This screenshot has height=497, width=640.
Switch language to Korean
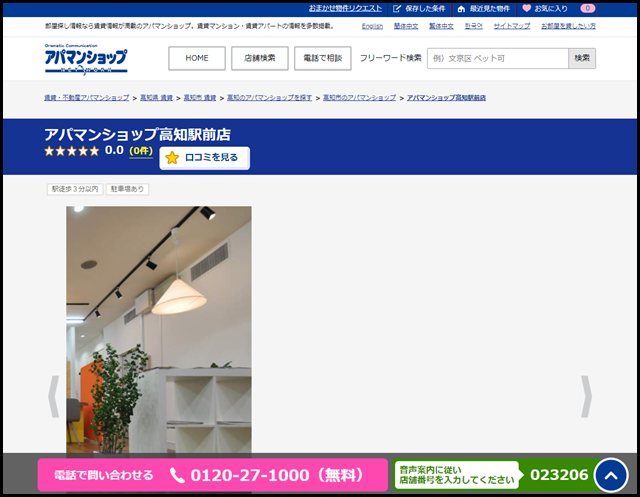pos(473,26)
